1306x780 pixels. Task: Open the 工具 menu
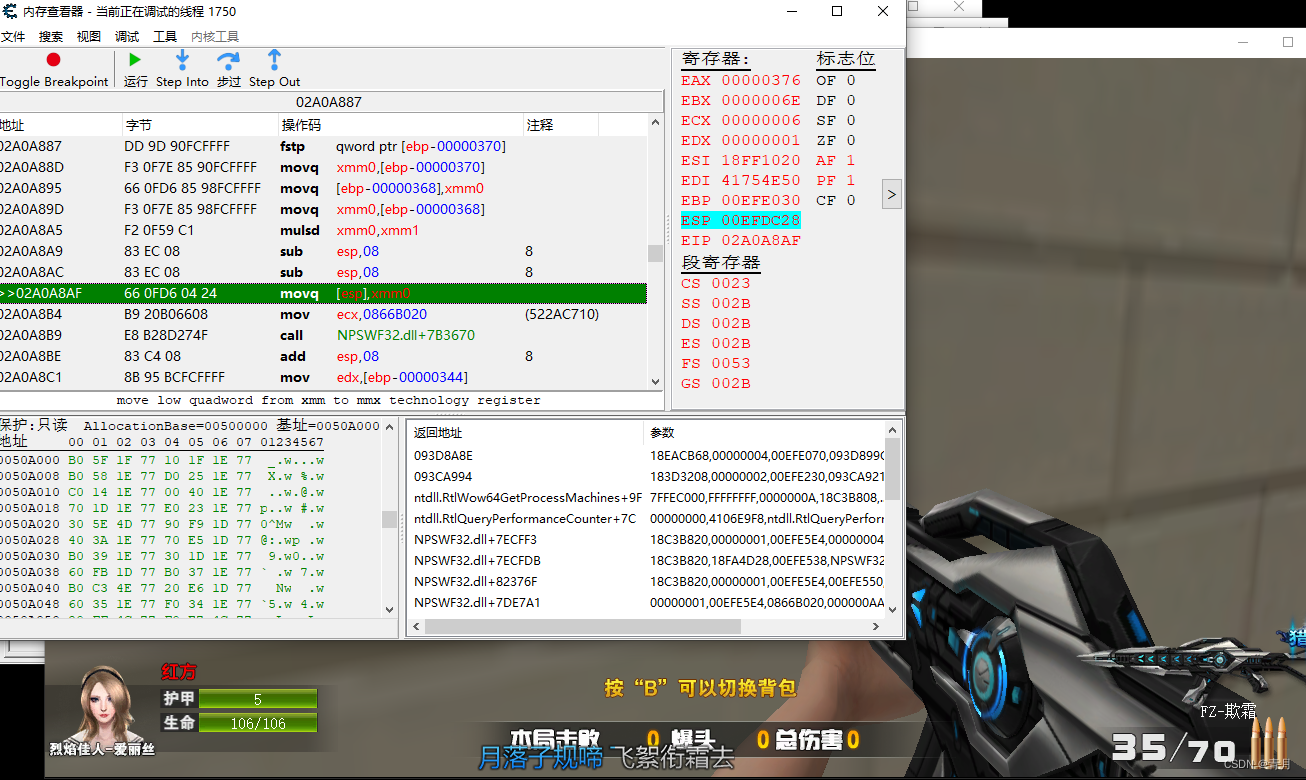pyautogui.click(x=165, y=36)
